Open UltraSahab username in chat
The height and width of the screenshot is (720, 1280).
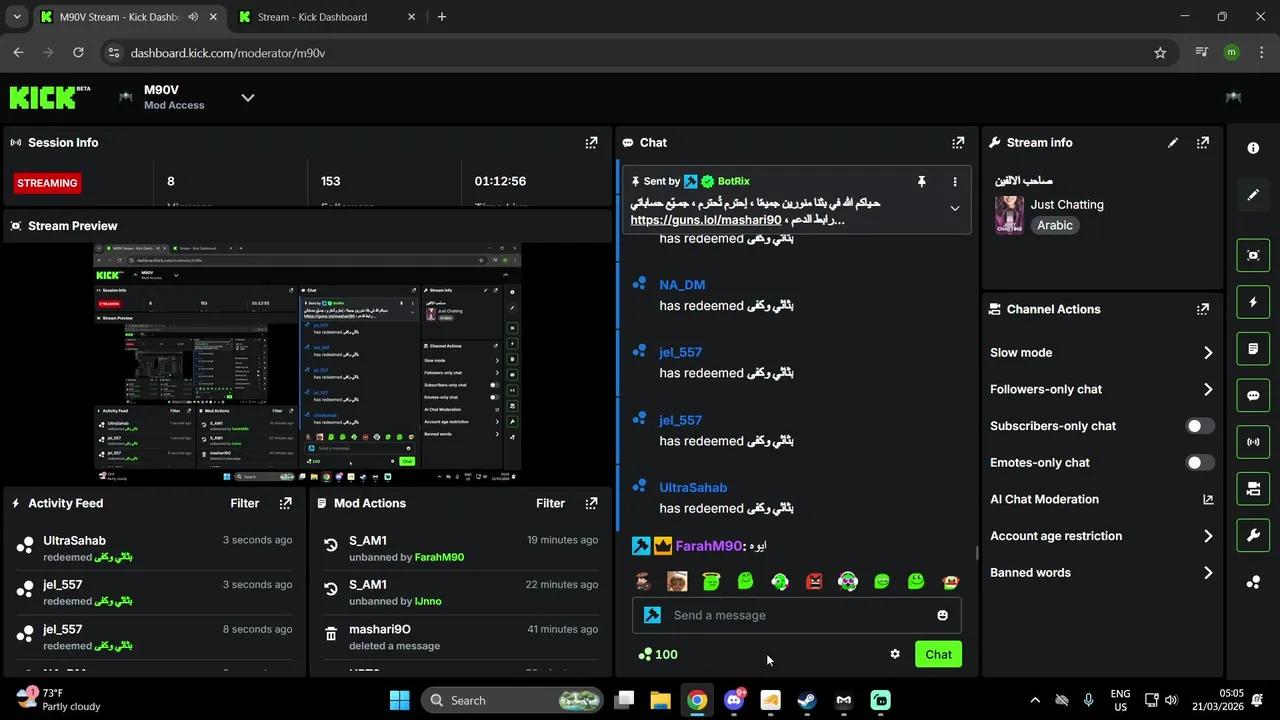[693, 488]
